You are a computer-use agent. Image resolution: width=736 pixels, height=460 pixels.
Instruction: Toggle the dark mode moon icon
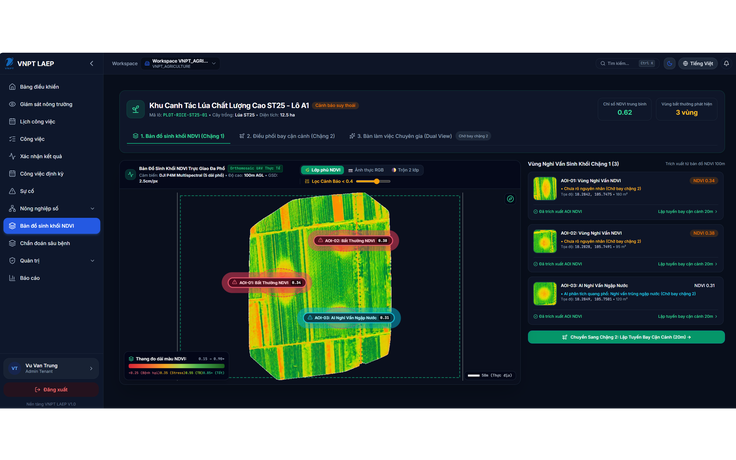669,63
